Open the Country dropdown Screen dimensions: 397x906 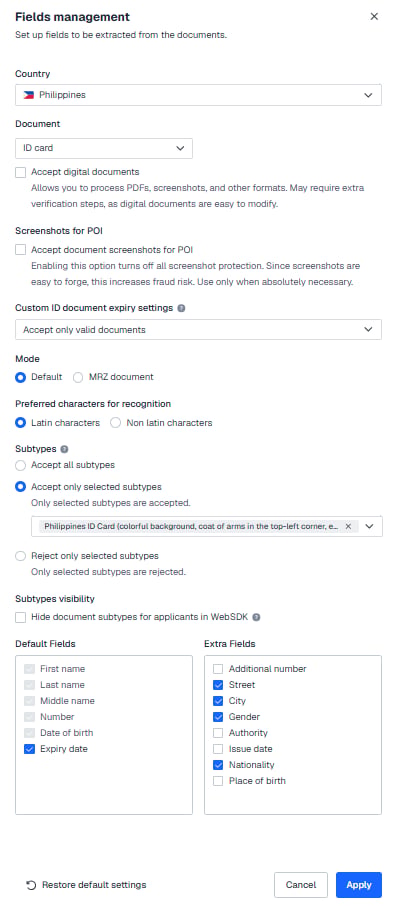pos(198,95)
